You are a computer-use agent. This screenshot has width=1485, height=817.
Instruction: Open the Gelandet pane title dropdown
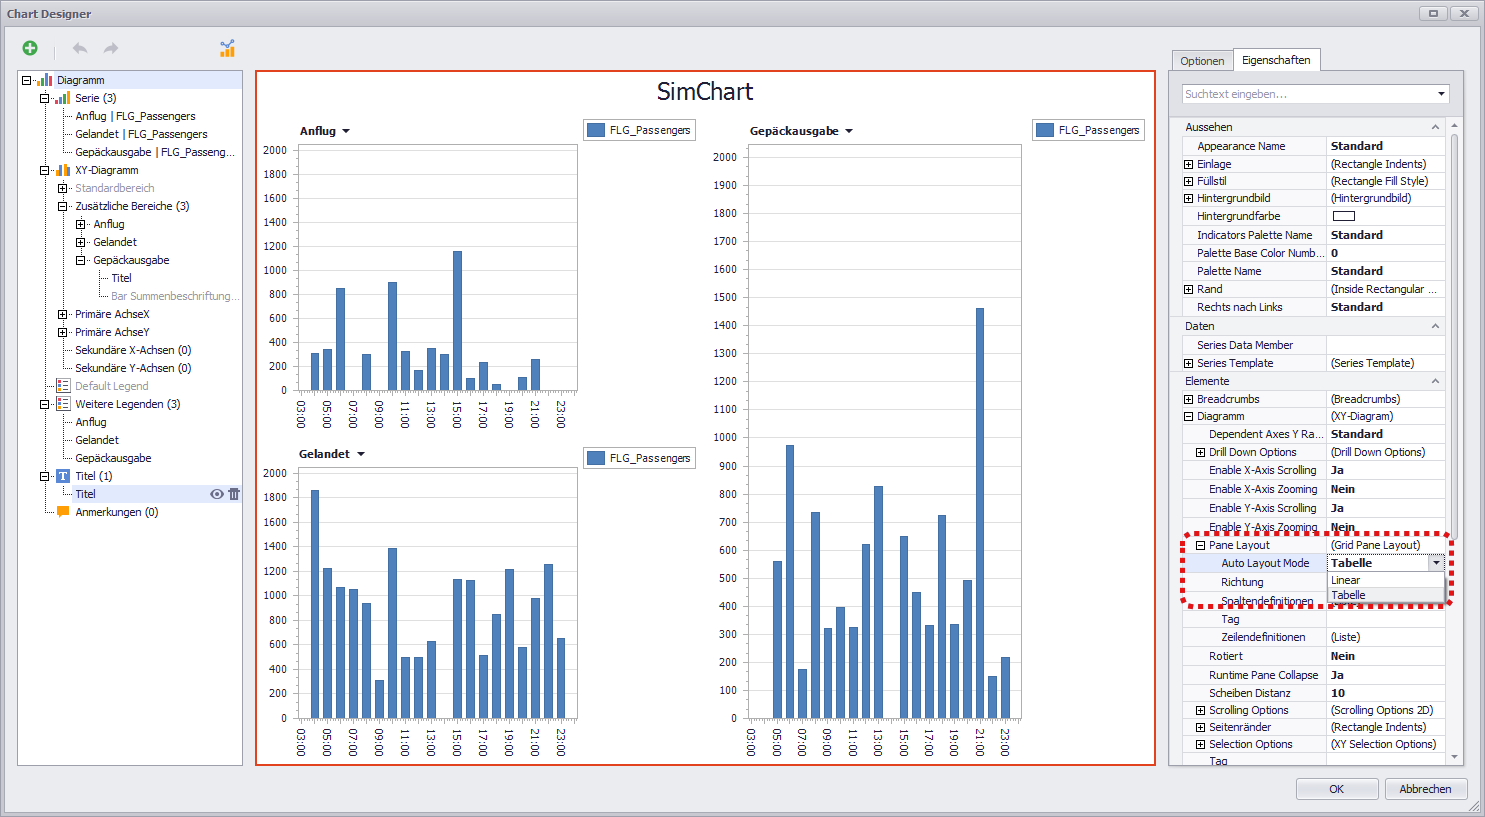(x=360, y=454)
